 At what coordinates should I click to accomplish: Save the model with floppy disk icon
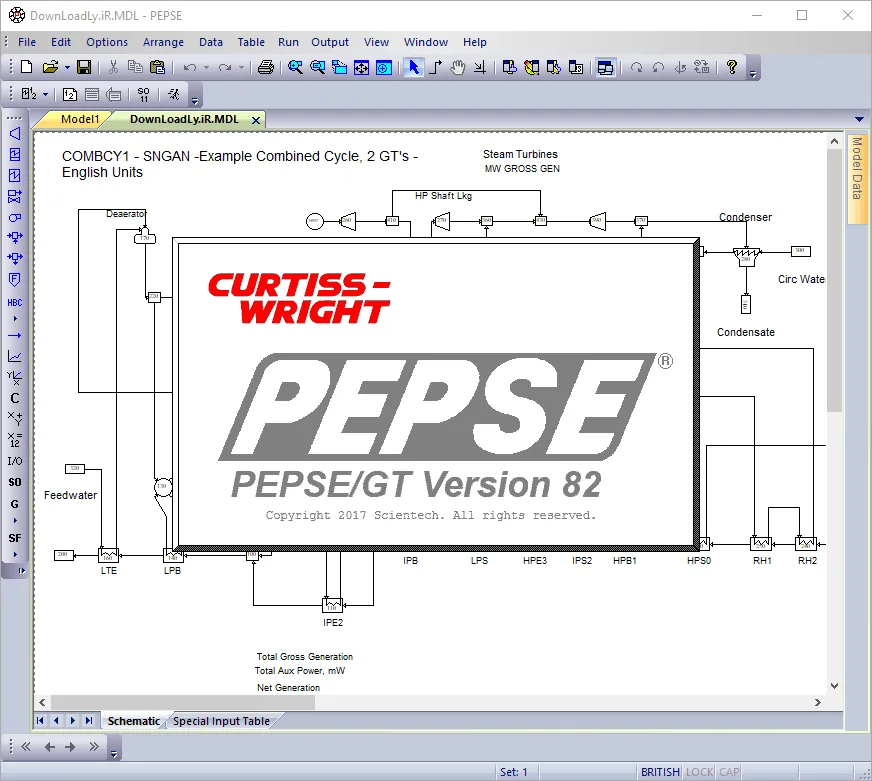point(84,67)
